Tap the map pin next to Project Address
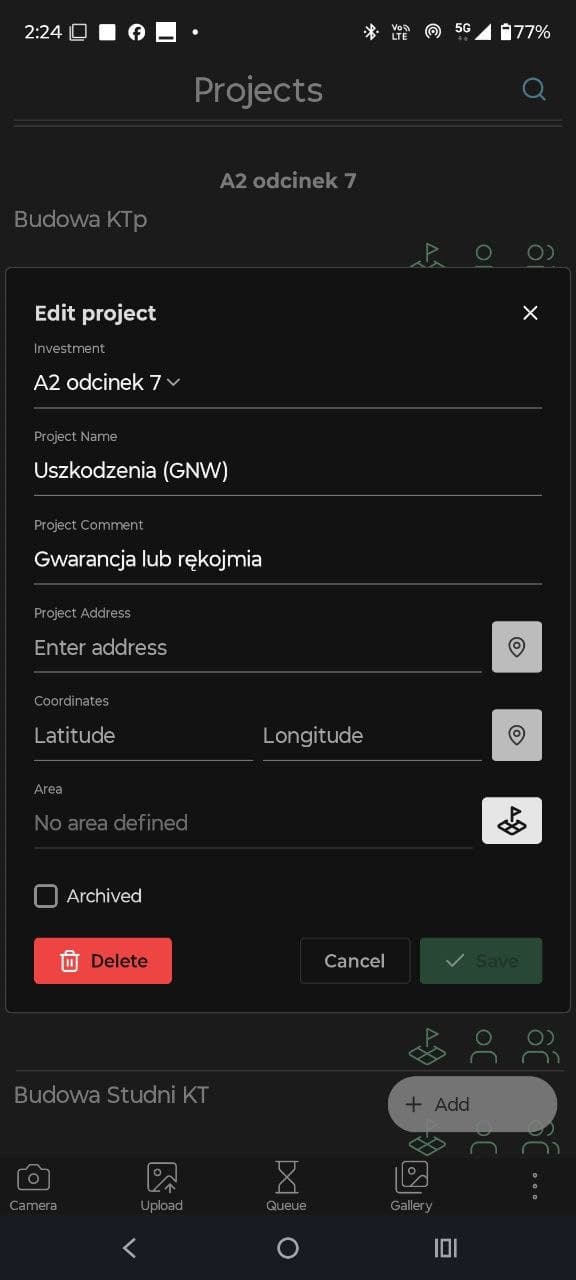Viewport: 576px width, 1280px height. [517, 647]
